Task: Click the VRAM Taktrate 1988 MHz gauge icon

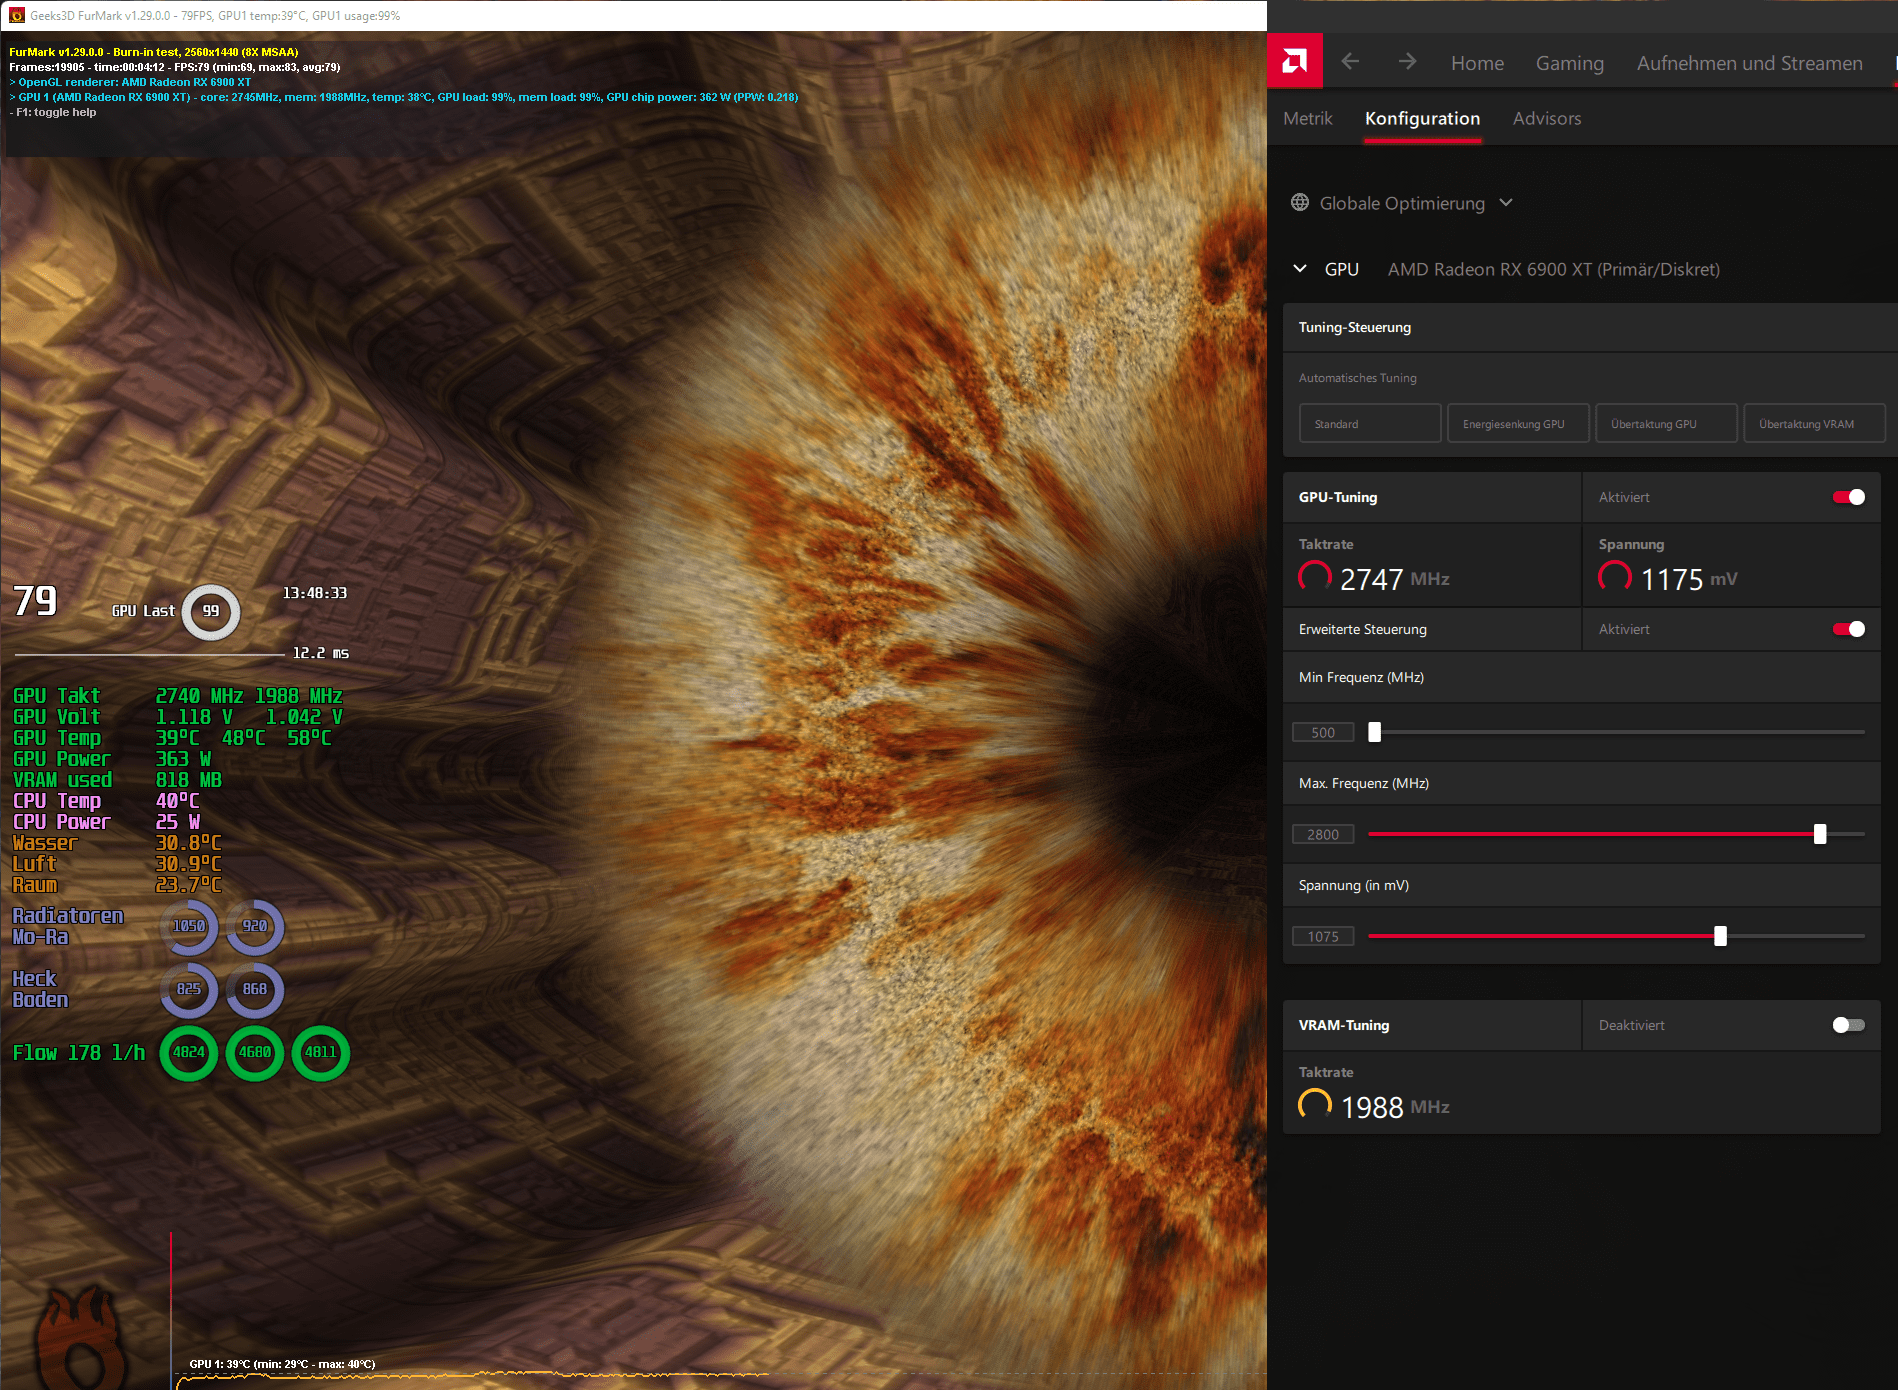Action: tap(1314, 1105)
